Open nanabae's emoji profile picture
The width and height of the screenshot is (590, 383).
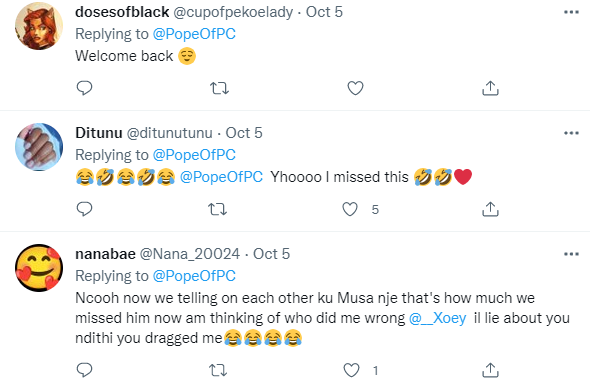(x=39, y=268)
